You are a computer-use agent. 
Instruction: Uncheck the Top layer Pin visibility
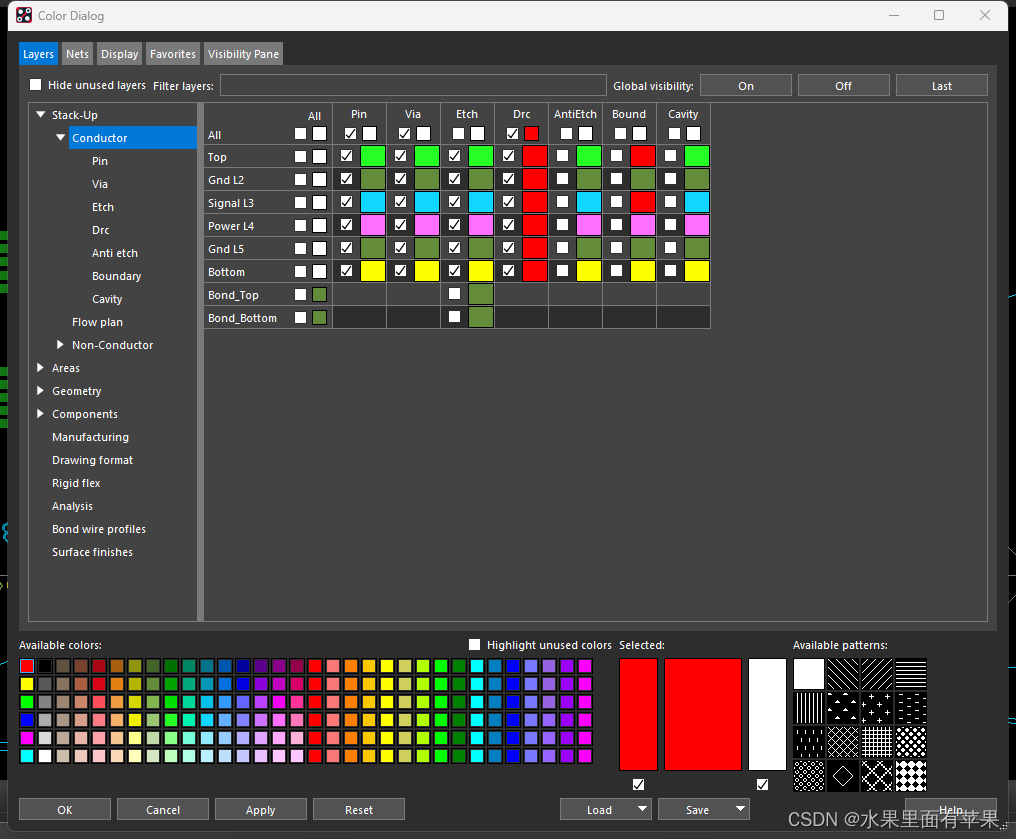point(347,156)
